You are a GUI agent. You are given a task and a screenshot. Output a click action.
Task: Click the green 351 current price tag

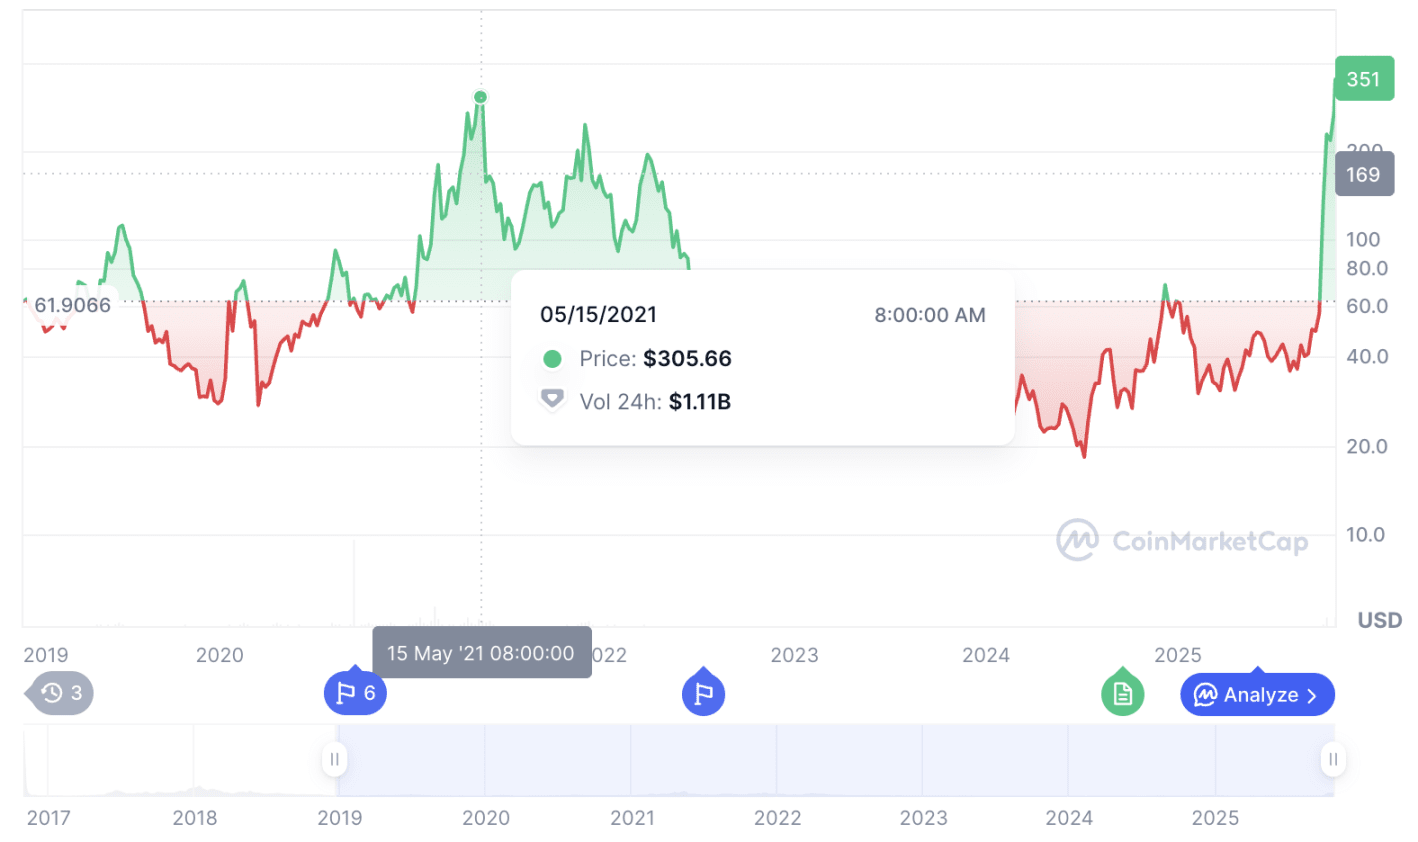pos(1364,79)
